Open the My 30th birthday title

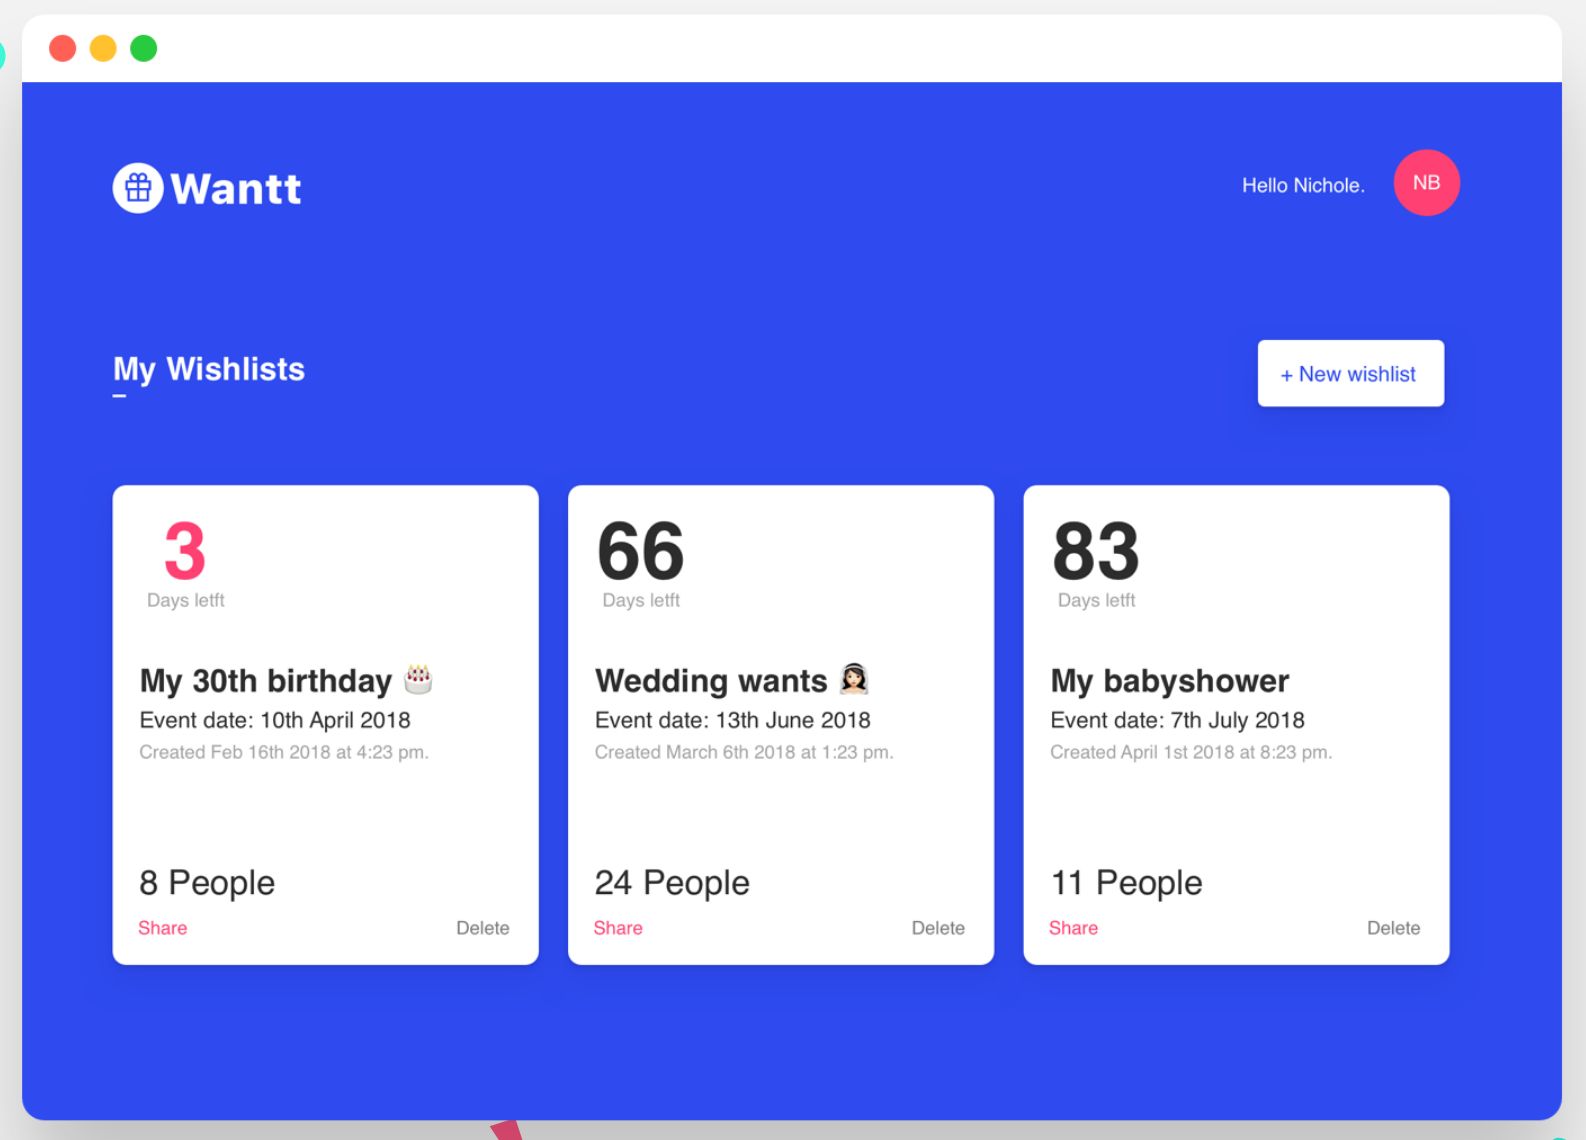point(266,681)
